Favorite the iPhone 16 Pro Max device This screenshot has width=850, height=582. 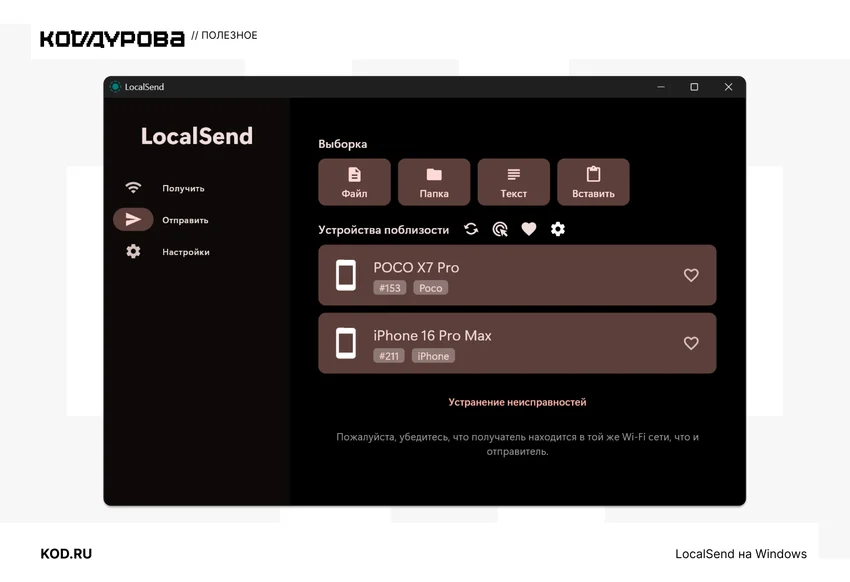[x=691, y=343]
